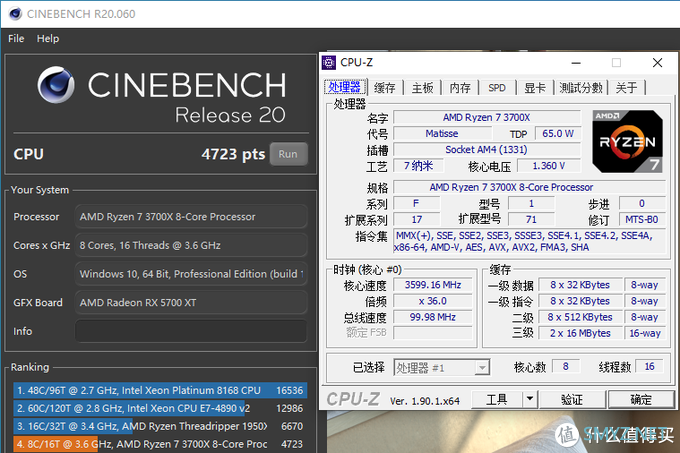Switch to the 主板 tab in CPU-Z
Screen dimensions: 680x453
[x=422, y=88]
